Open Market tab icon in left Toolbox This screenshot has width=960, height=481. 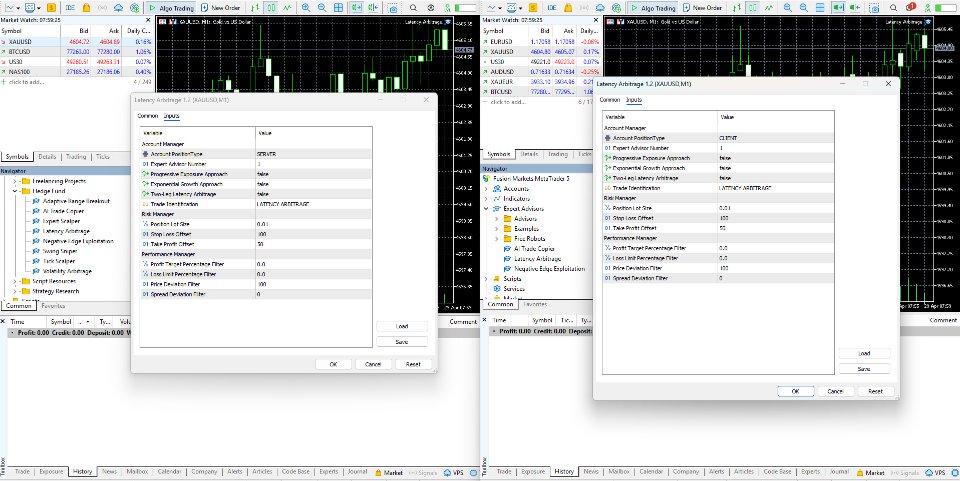389,472
